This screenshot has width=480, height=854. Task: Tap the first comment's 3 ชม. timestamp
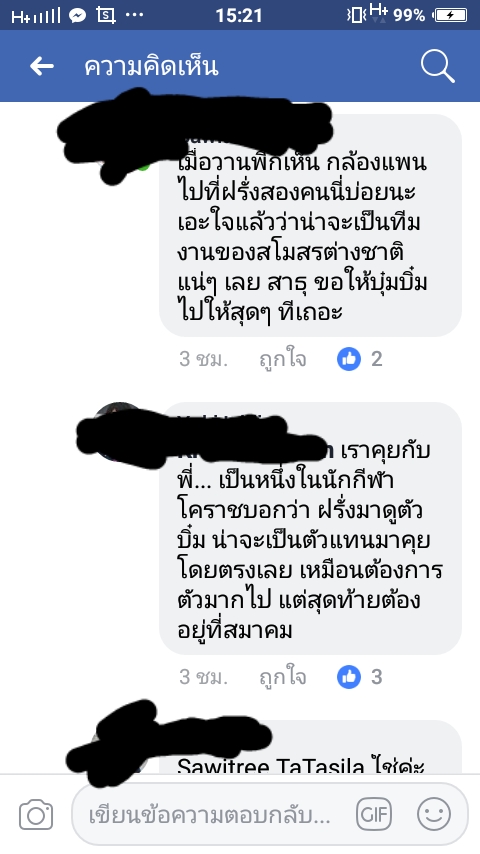[x=203, y=359]
